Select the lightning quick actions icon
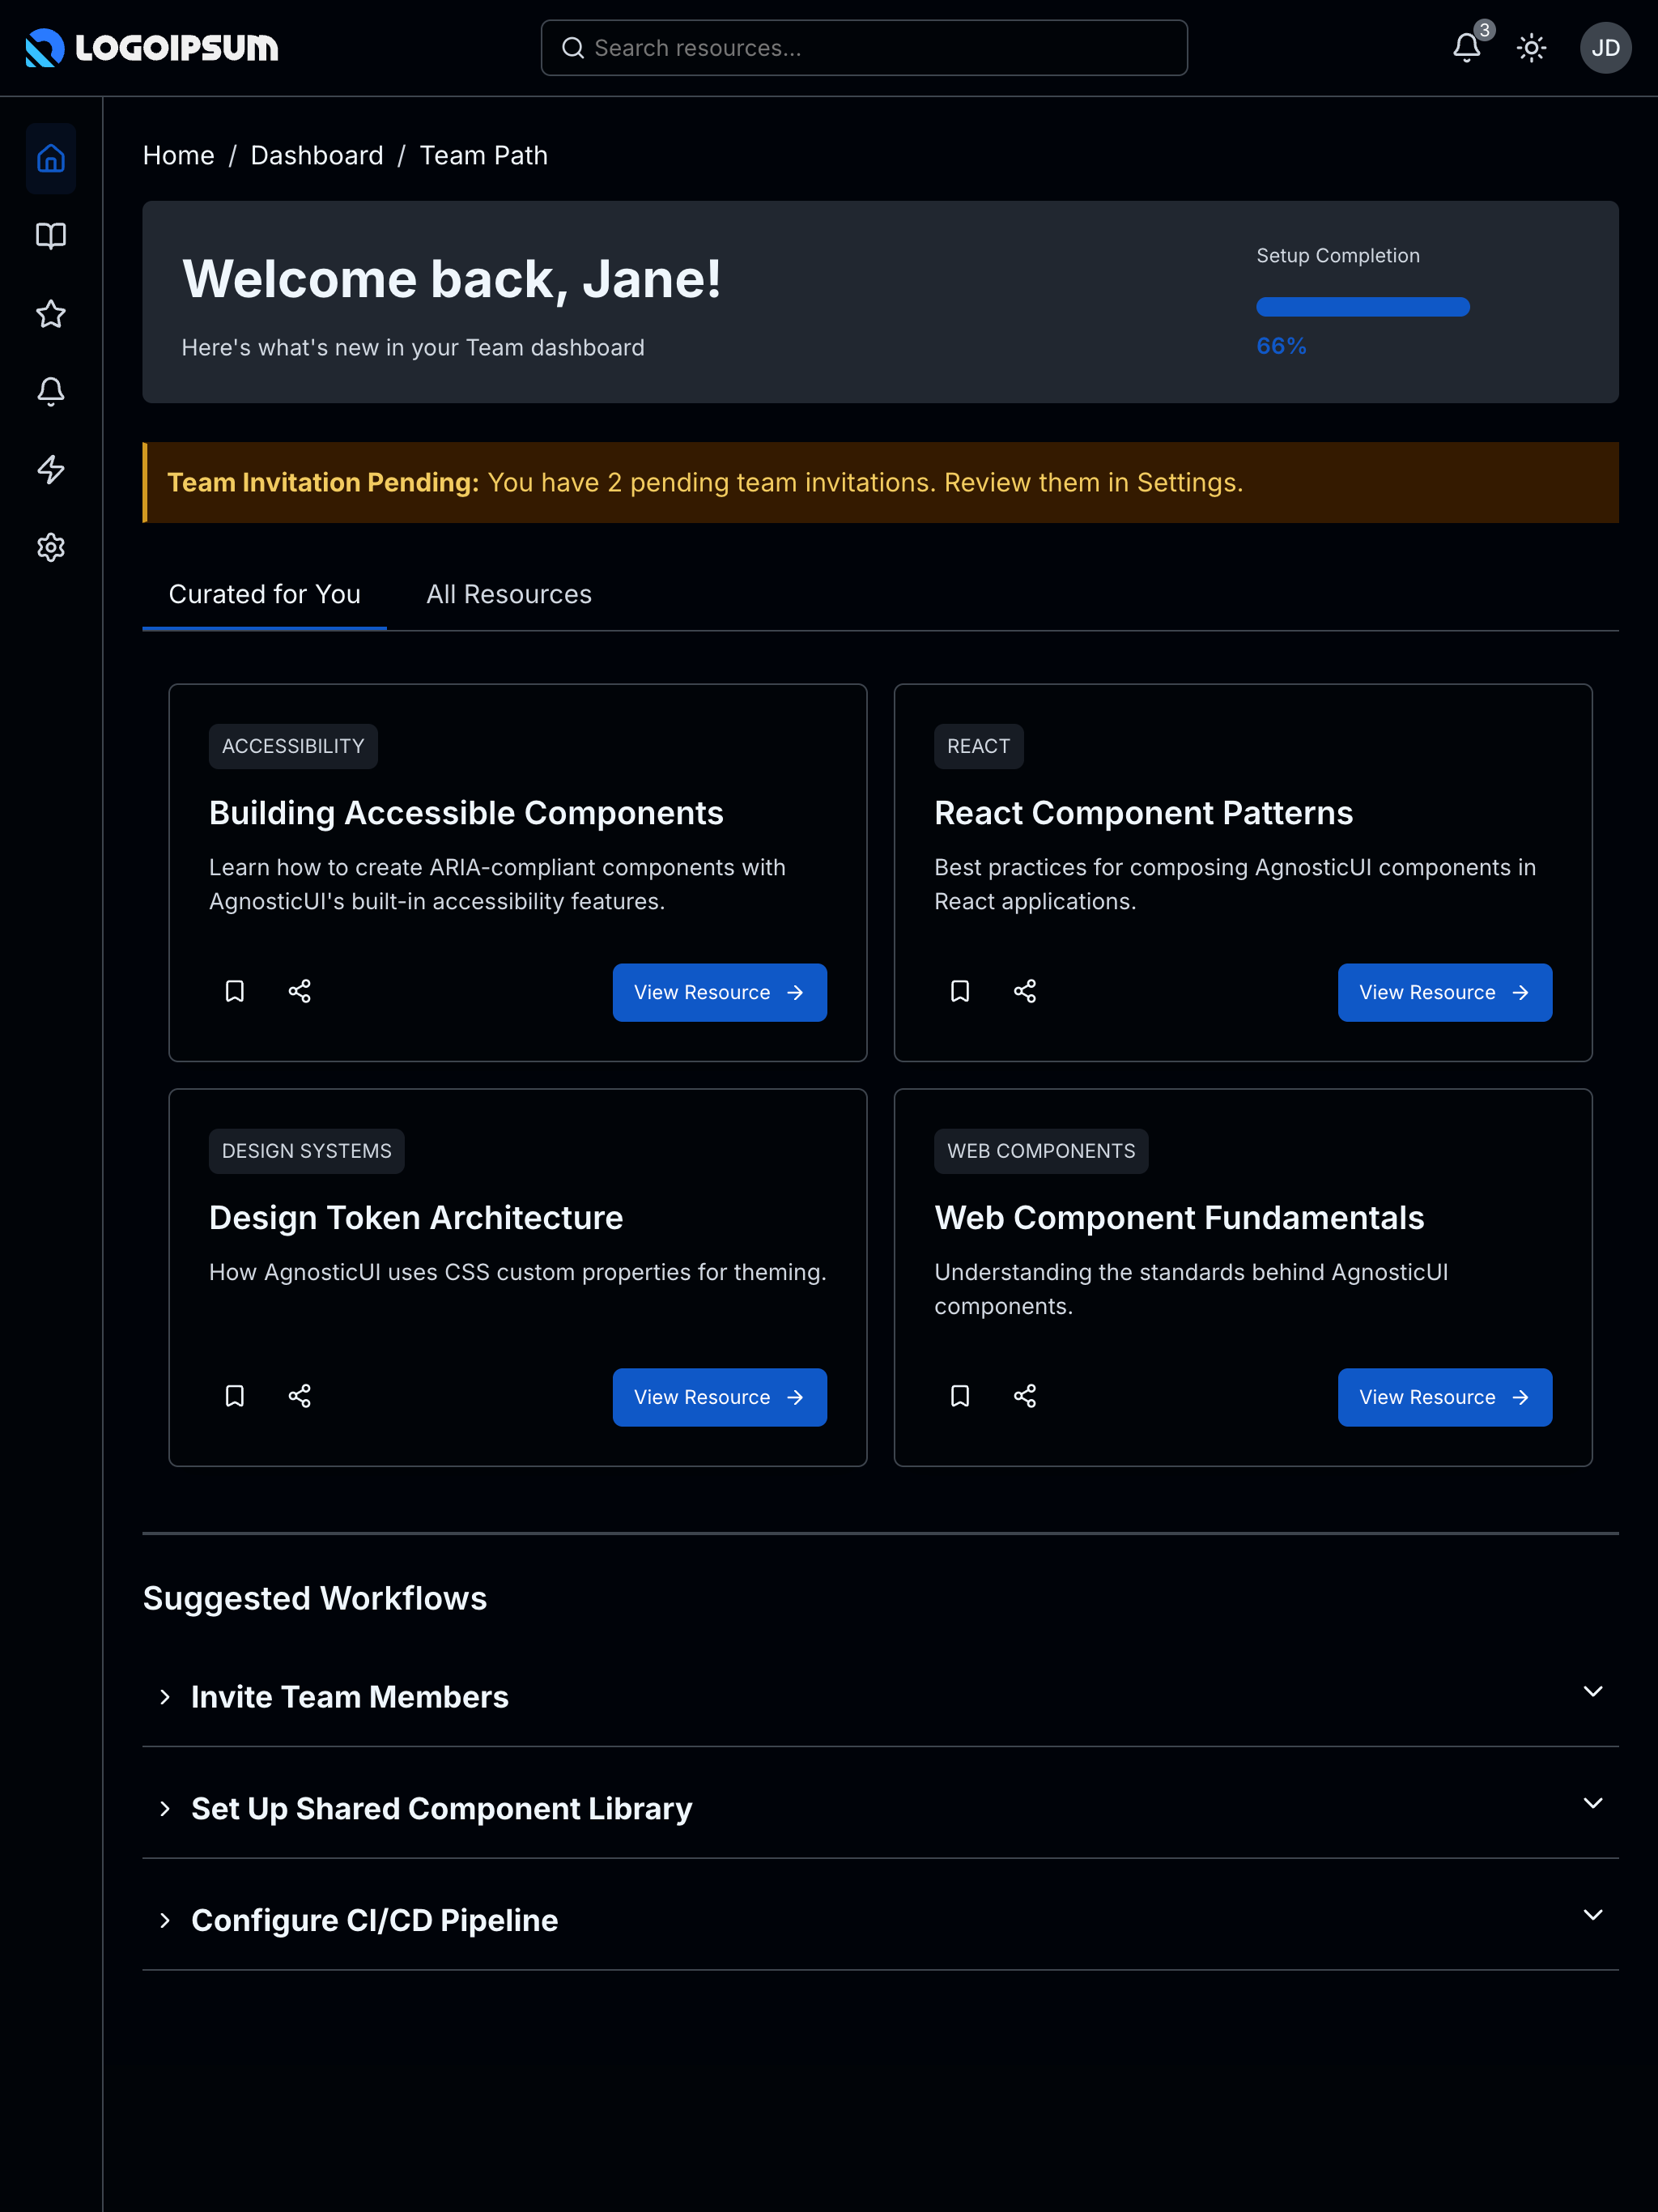The image size is (1658, 2212). 50,469
